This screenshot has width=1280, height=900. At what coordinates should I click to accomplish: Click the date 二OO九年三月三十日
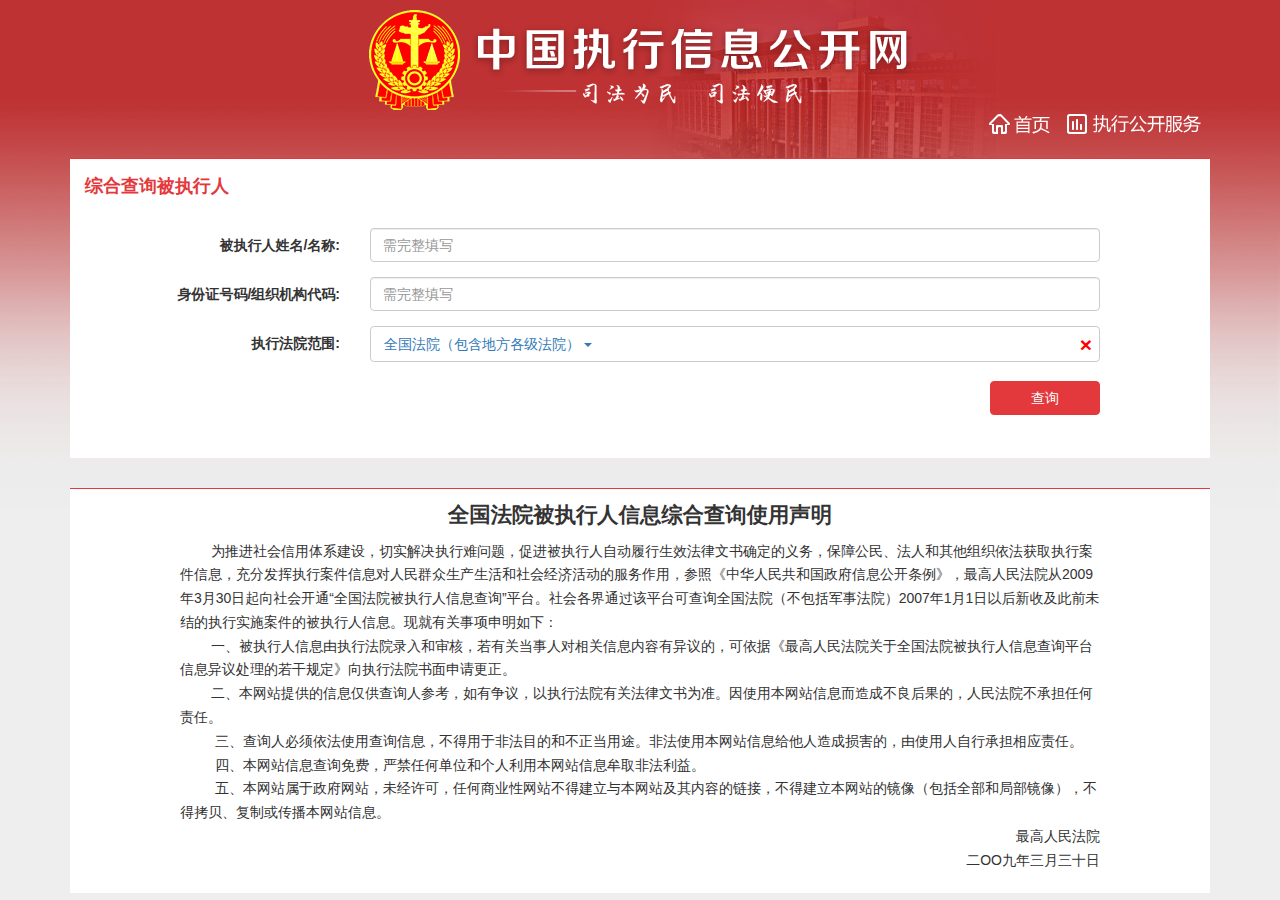[x=1033, y=860]
